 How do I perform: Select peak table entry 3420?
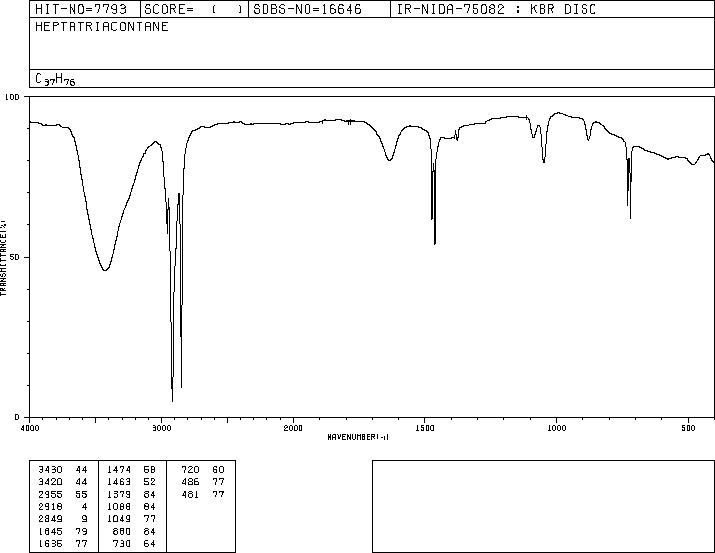[x=50, y=482]
